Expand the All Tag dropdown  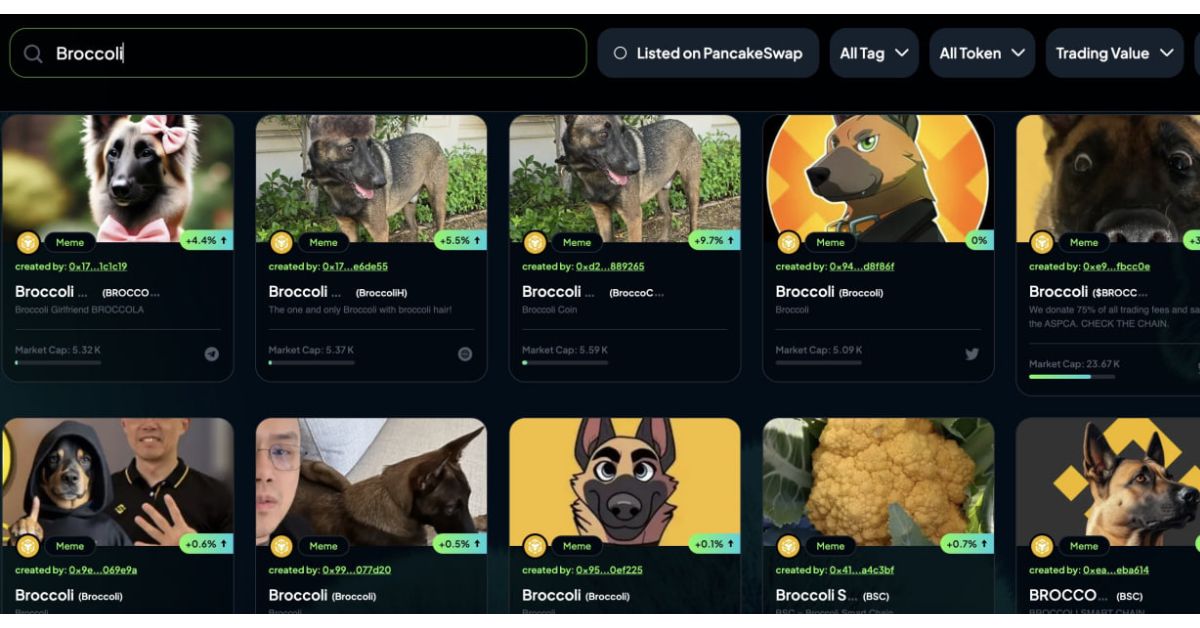pos(874,53)
